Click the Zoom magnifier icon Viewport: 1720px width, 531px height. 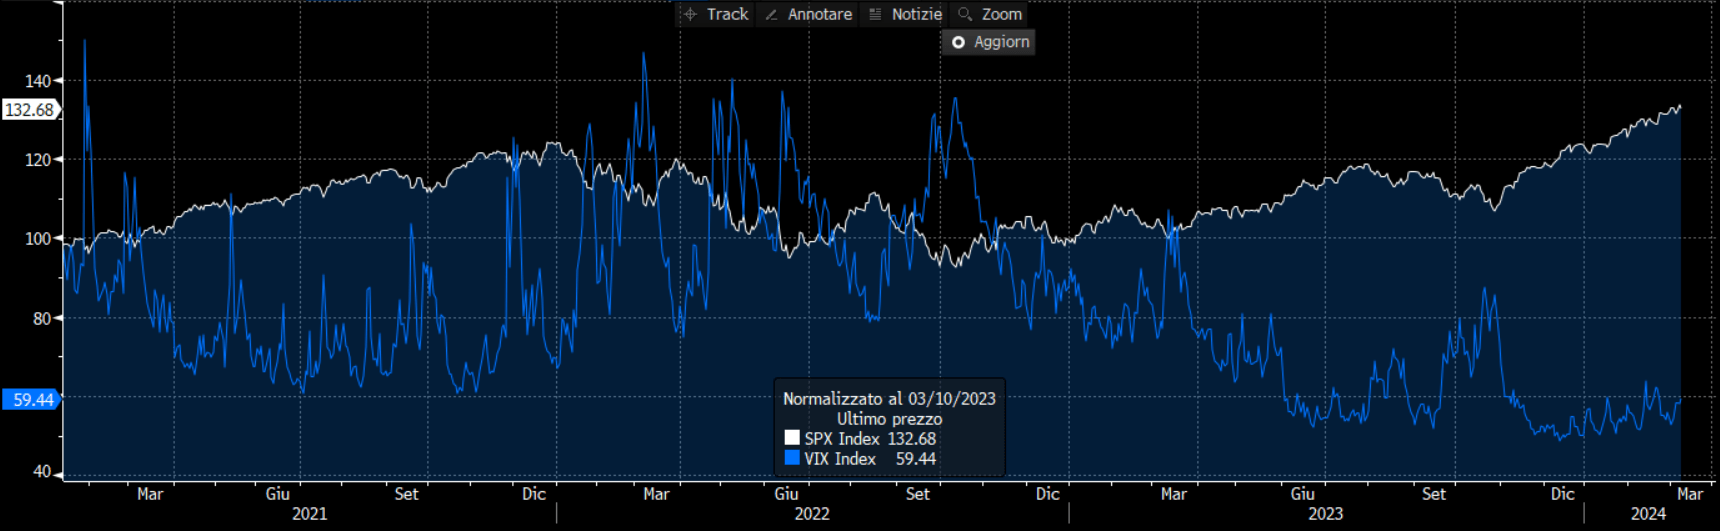coord(965,14)
